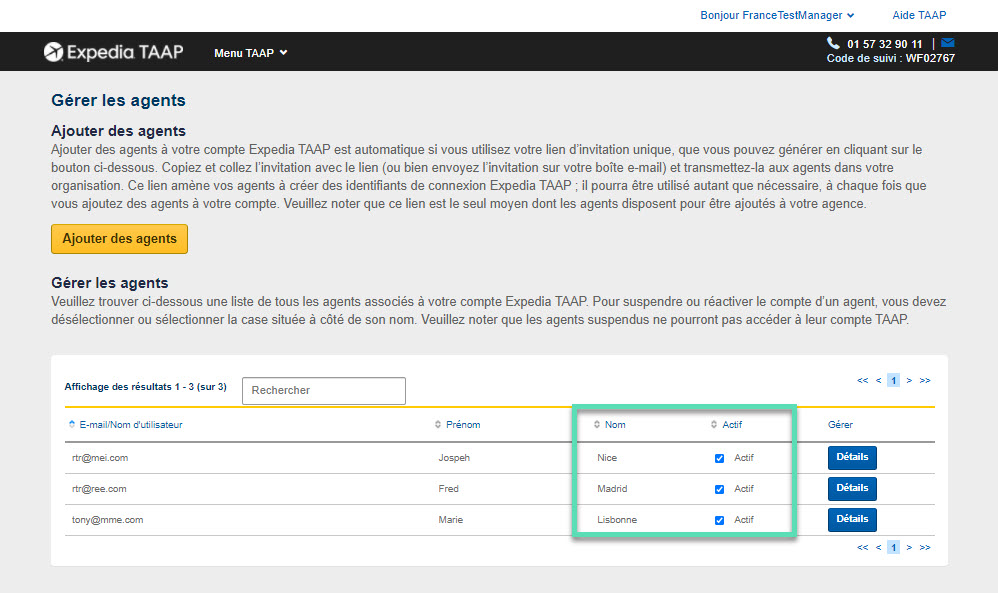Click the Actif column header text
998x593 pixels.
coord(732,424)
